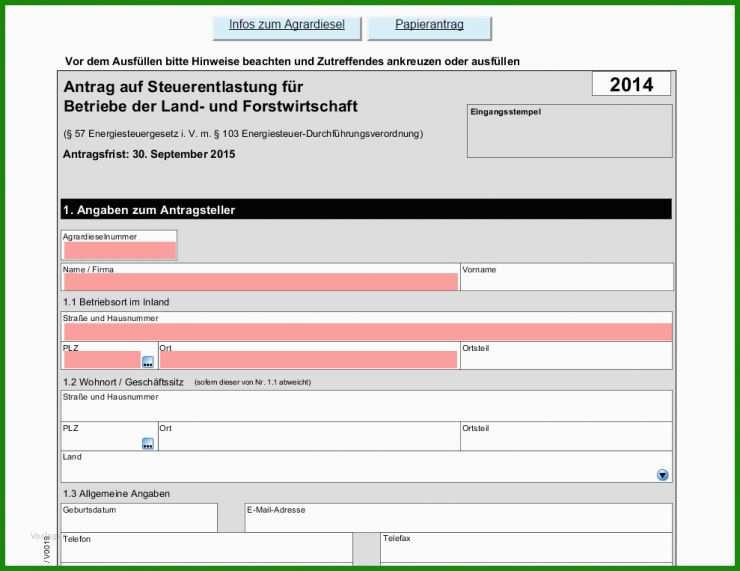This screenshot has height=571, width=740.
Task: Click into the Vorname field
Action: point(566,277)
